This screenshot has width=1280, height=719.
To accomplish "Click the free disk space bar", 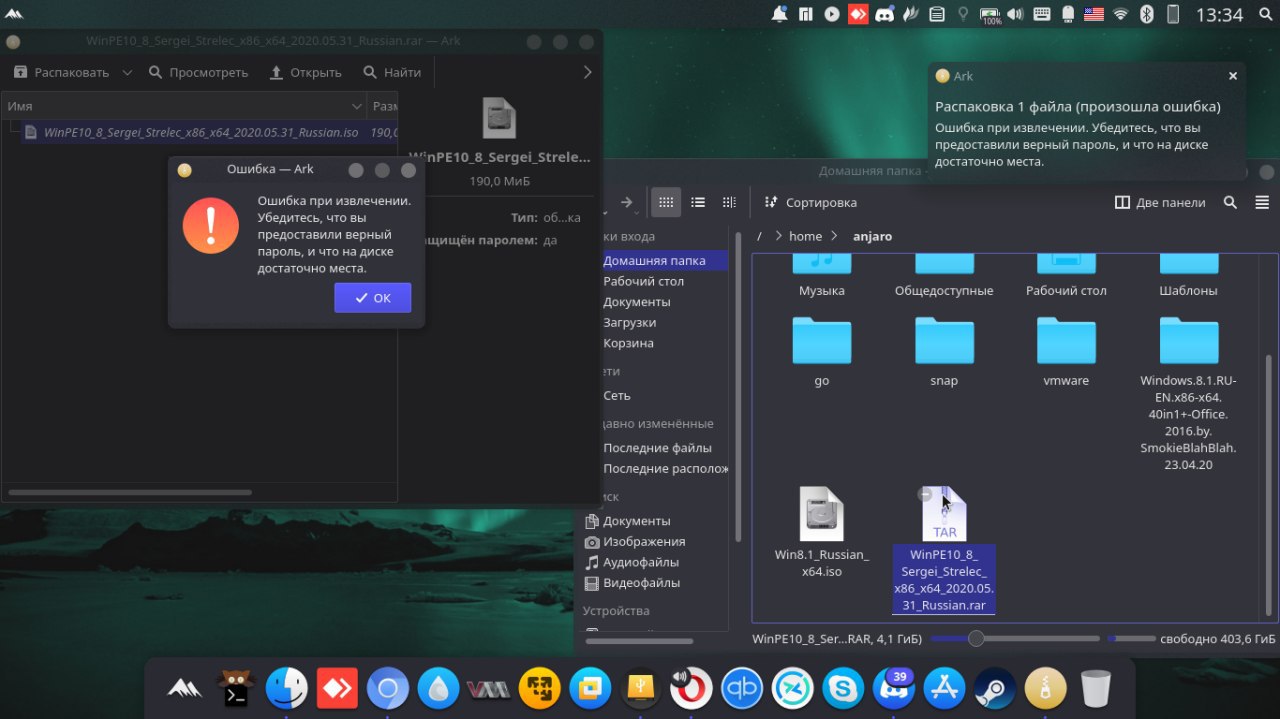I will [x=1132, y=638].
